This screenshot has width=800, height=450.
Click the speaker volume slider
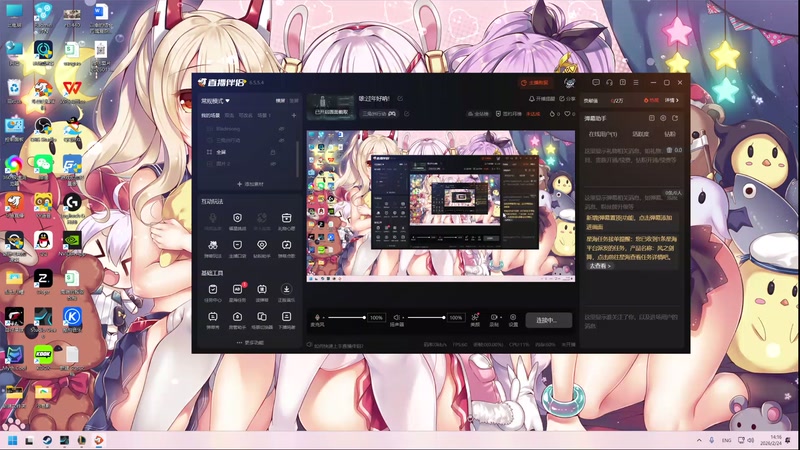426,317
